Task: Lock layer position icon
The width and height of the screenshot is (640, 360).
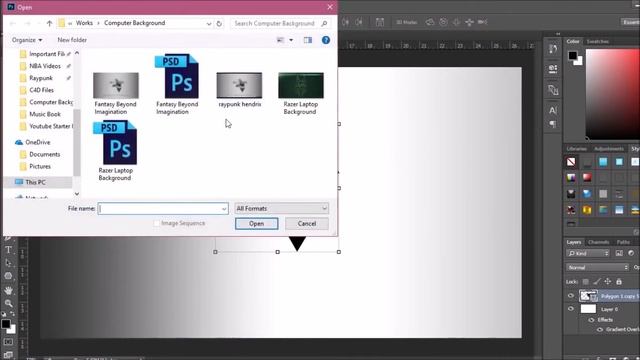Action: point(608,282)
